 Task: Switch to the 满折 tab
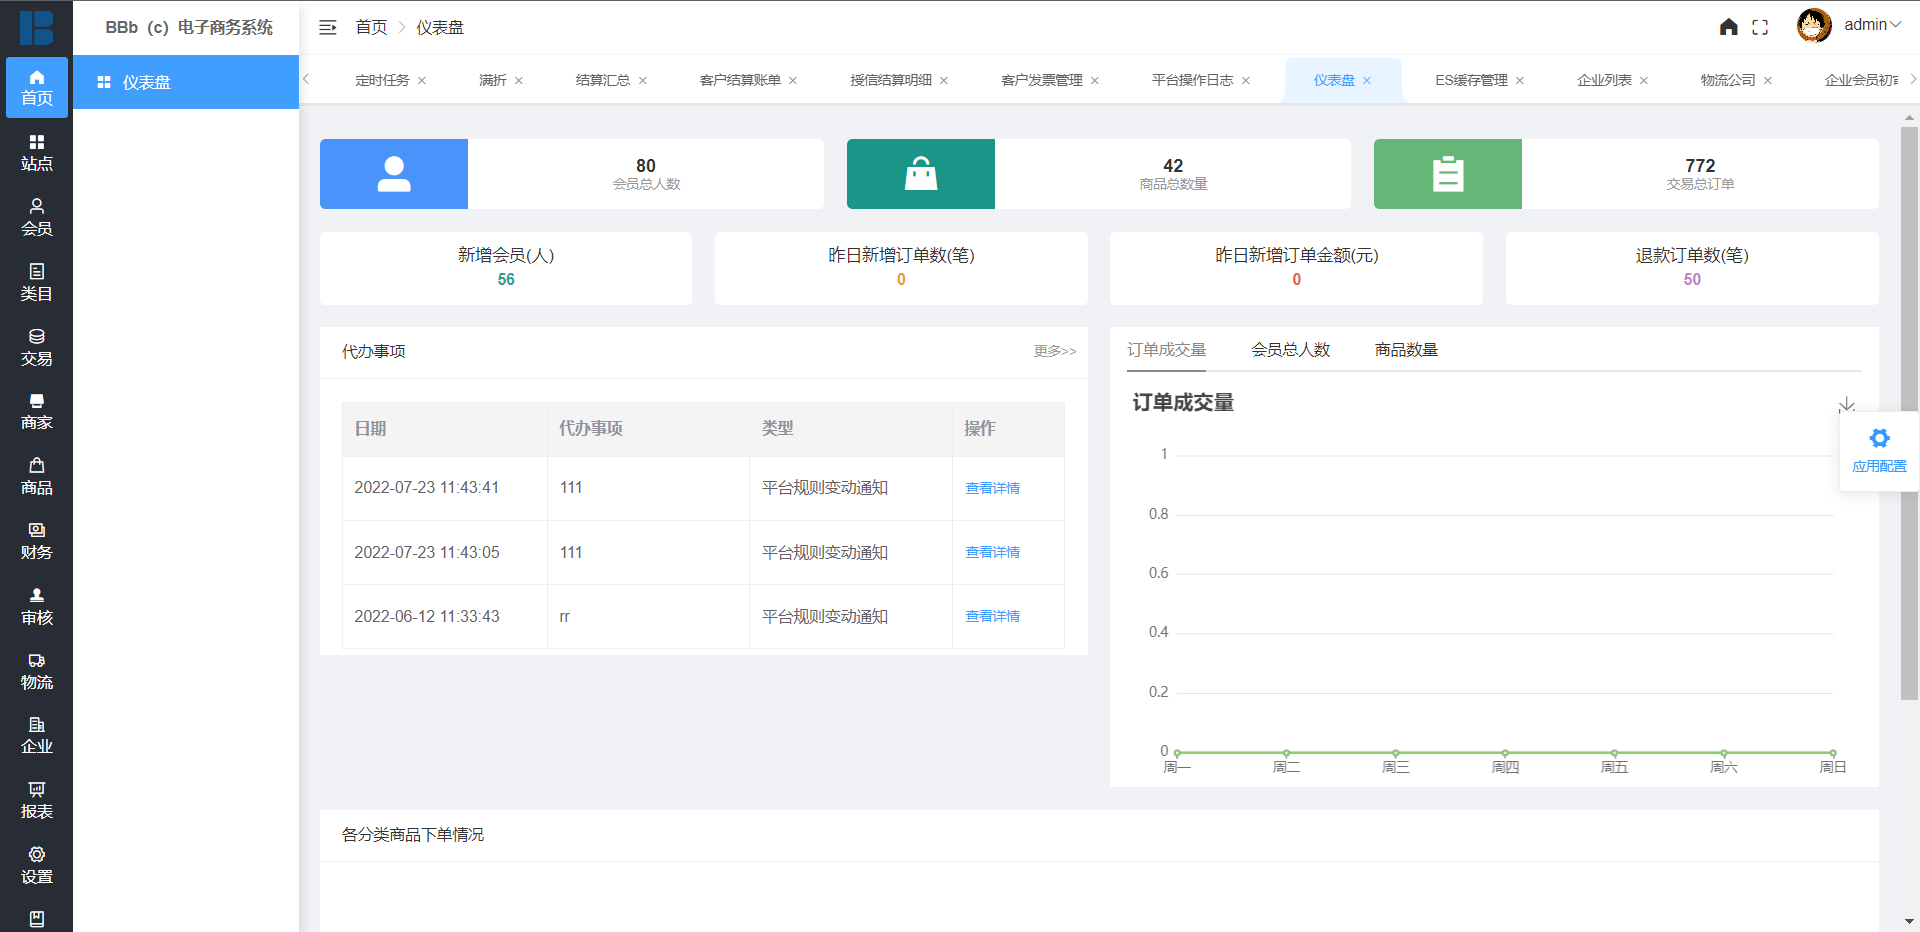click(493, 80)
